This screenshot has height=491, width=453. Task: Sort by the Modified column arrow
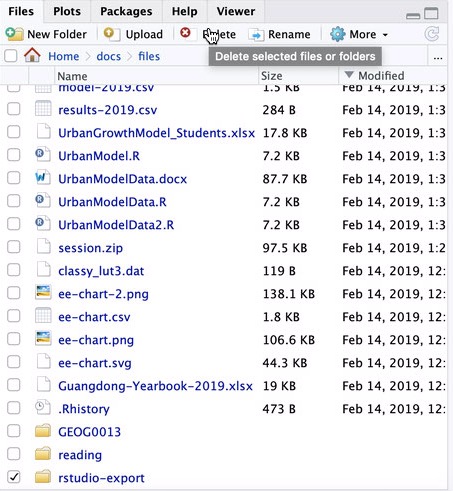349,74
